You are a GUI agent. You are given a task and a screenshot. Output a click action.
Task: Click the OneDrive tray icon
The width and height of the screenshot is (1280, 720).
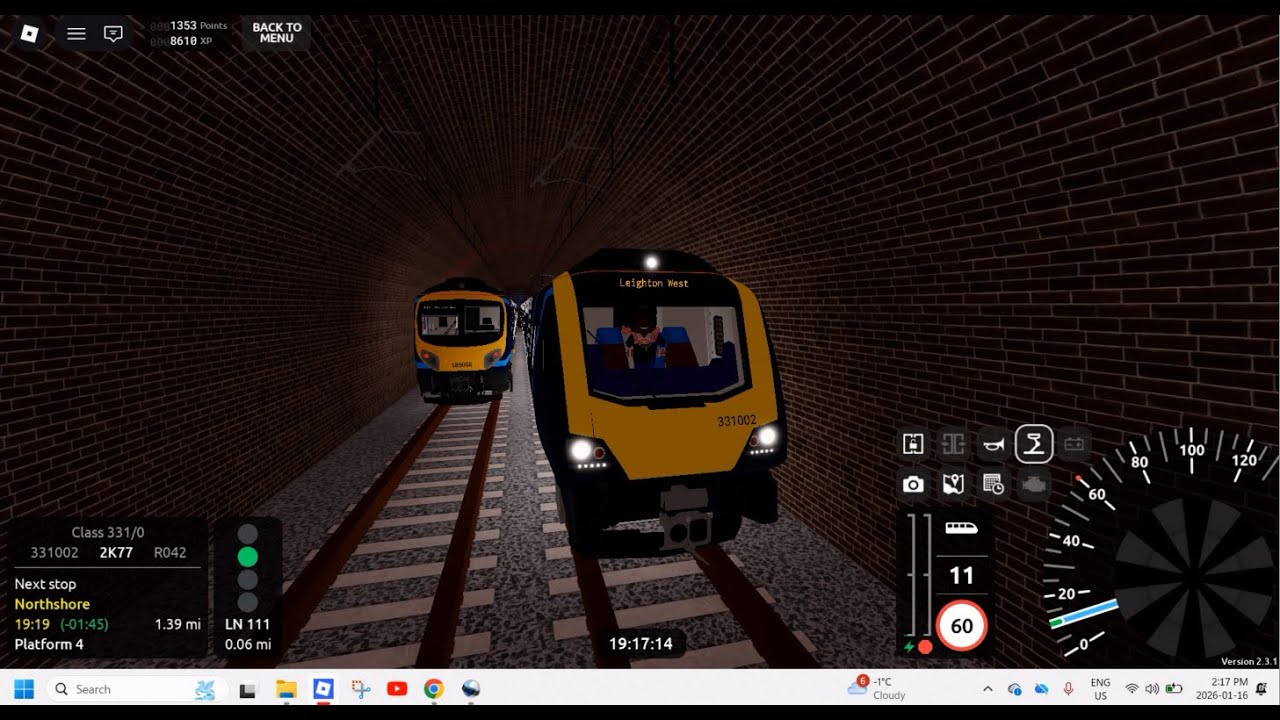coord(1041,689)
